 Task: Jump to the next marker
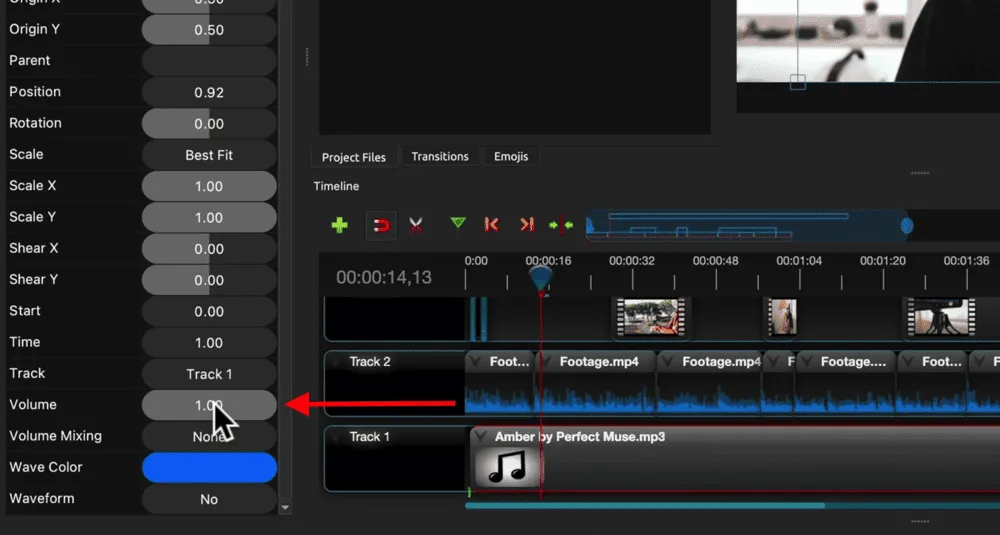(527, 225)
